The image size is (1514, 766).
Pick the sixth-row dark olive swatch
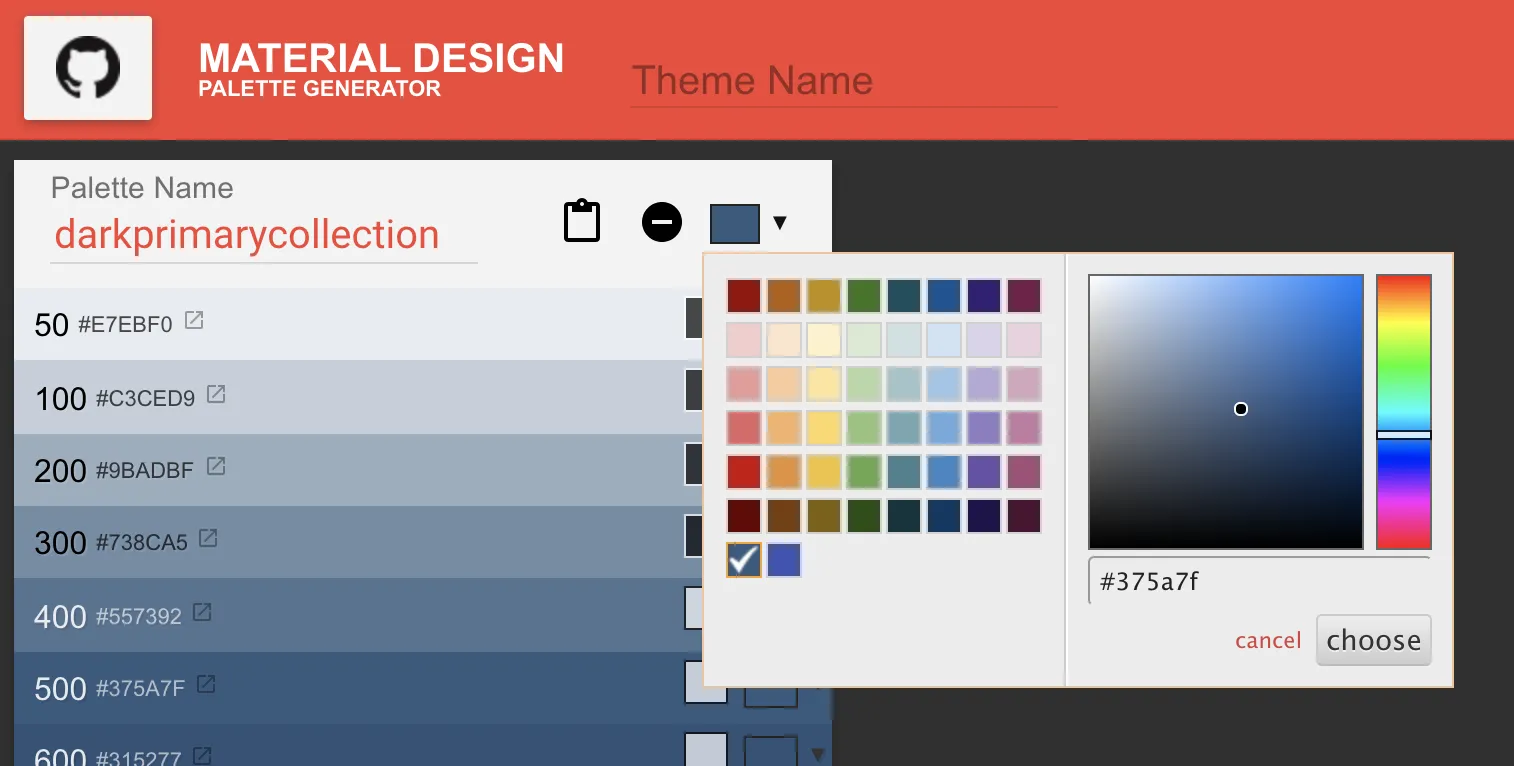click(x=824, y=516)
